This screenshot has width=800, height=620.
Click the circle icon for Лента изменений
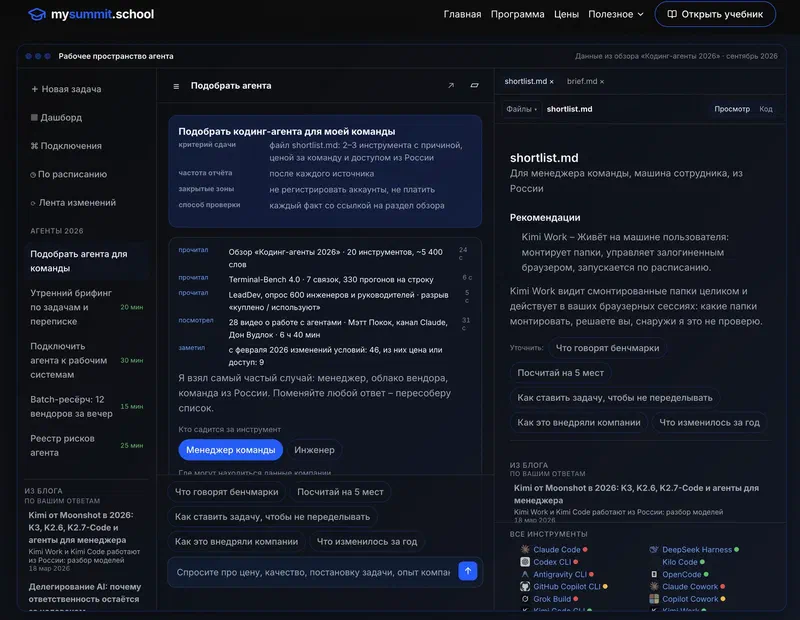pyautogui.click(x=33, y=203)
